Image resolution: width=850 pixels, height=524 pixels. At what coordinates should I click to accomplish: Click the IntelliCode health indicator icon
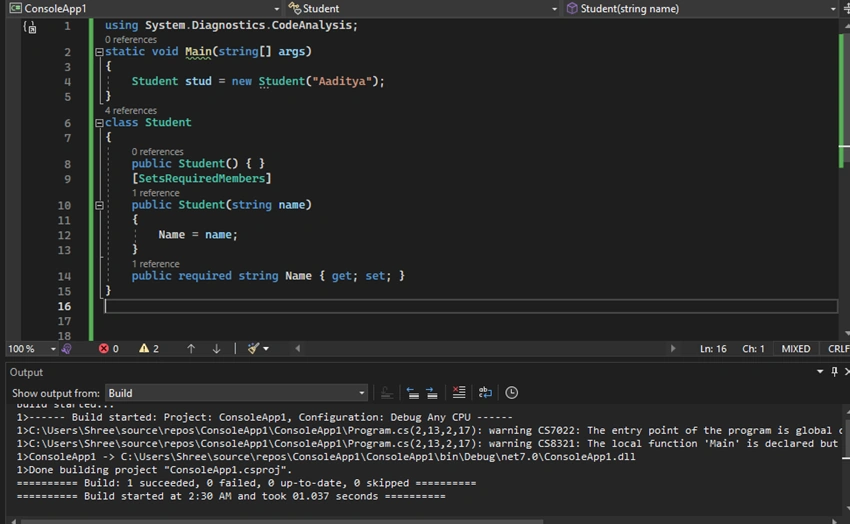tap(67, 348)
